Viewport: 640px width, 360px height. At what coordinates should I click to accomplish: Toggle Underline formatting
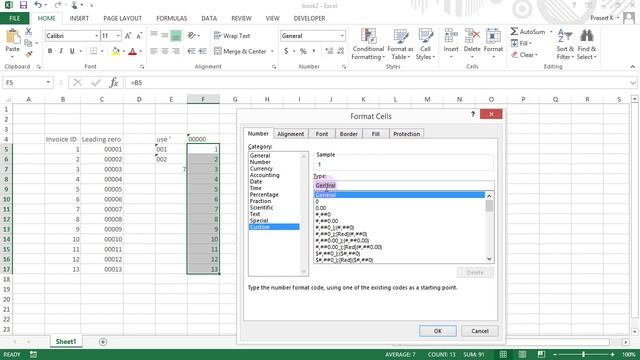pyautogui.click(x=72, y=51)
